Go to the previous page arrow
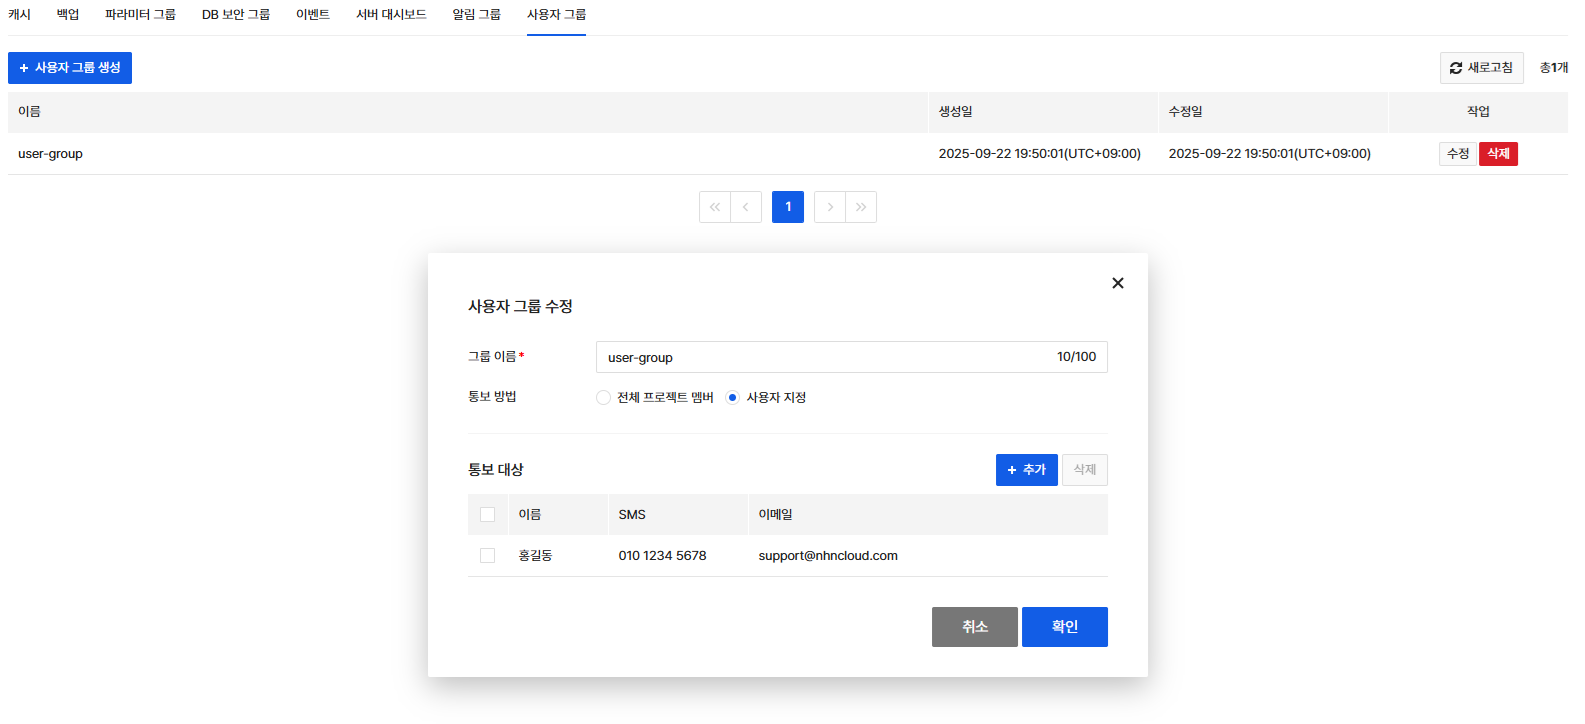Screen dimensions: 1585x724 (746, 207)
